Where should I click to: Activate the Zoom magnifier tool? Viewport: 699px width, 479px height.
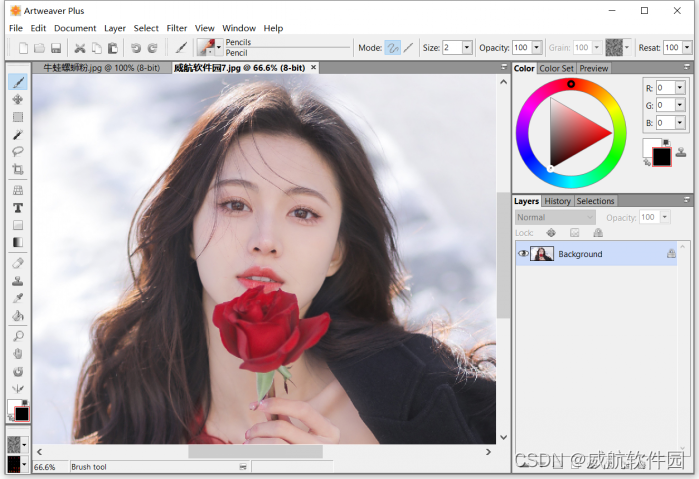[18, 336]
